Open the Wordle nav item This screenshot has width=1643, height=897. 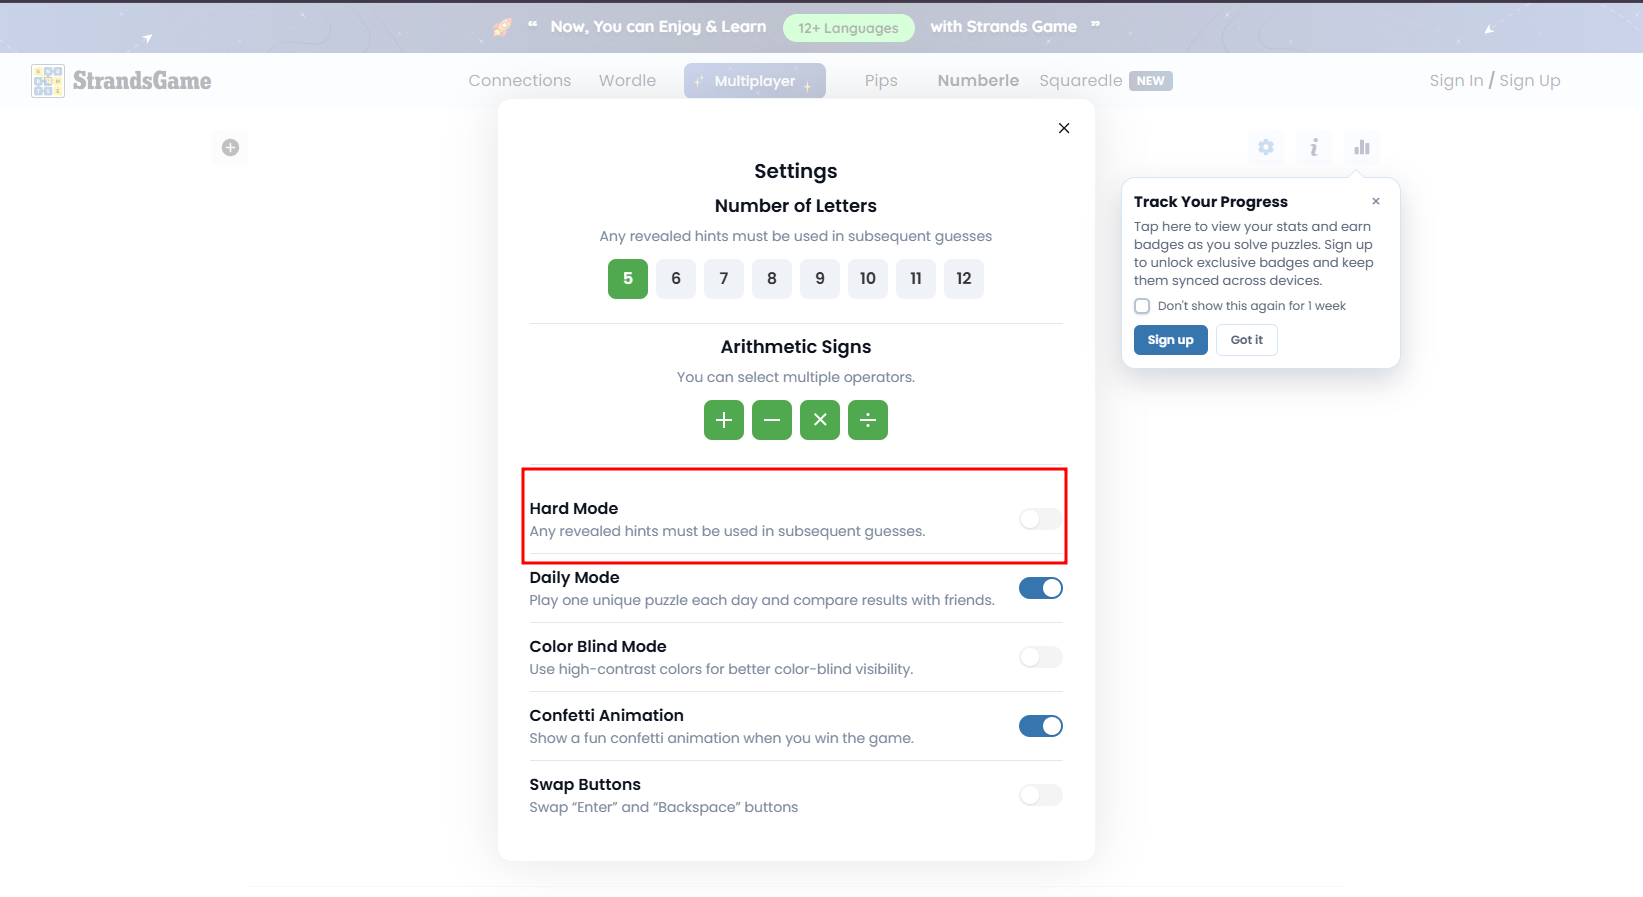click(628, 81)
